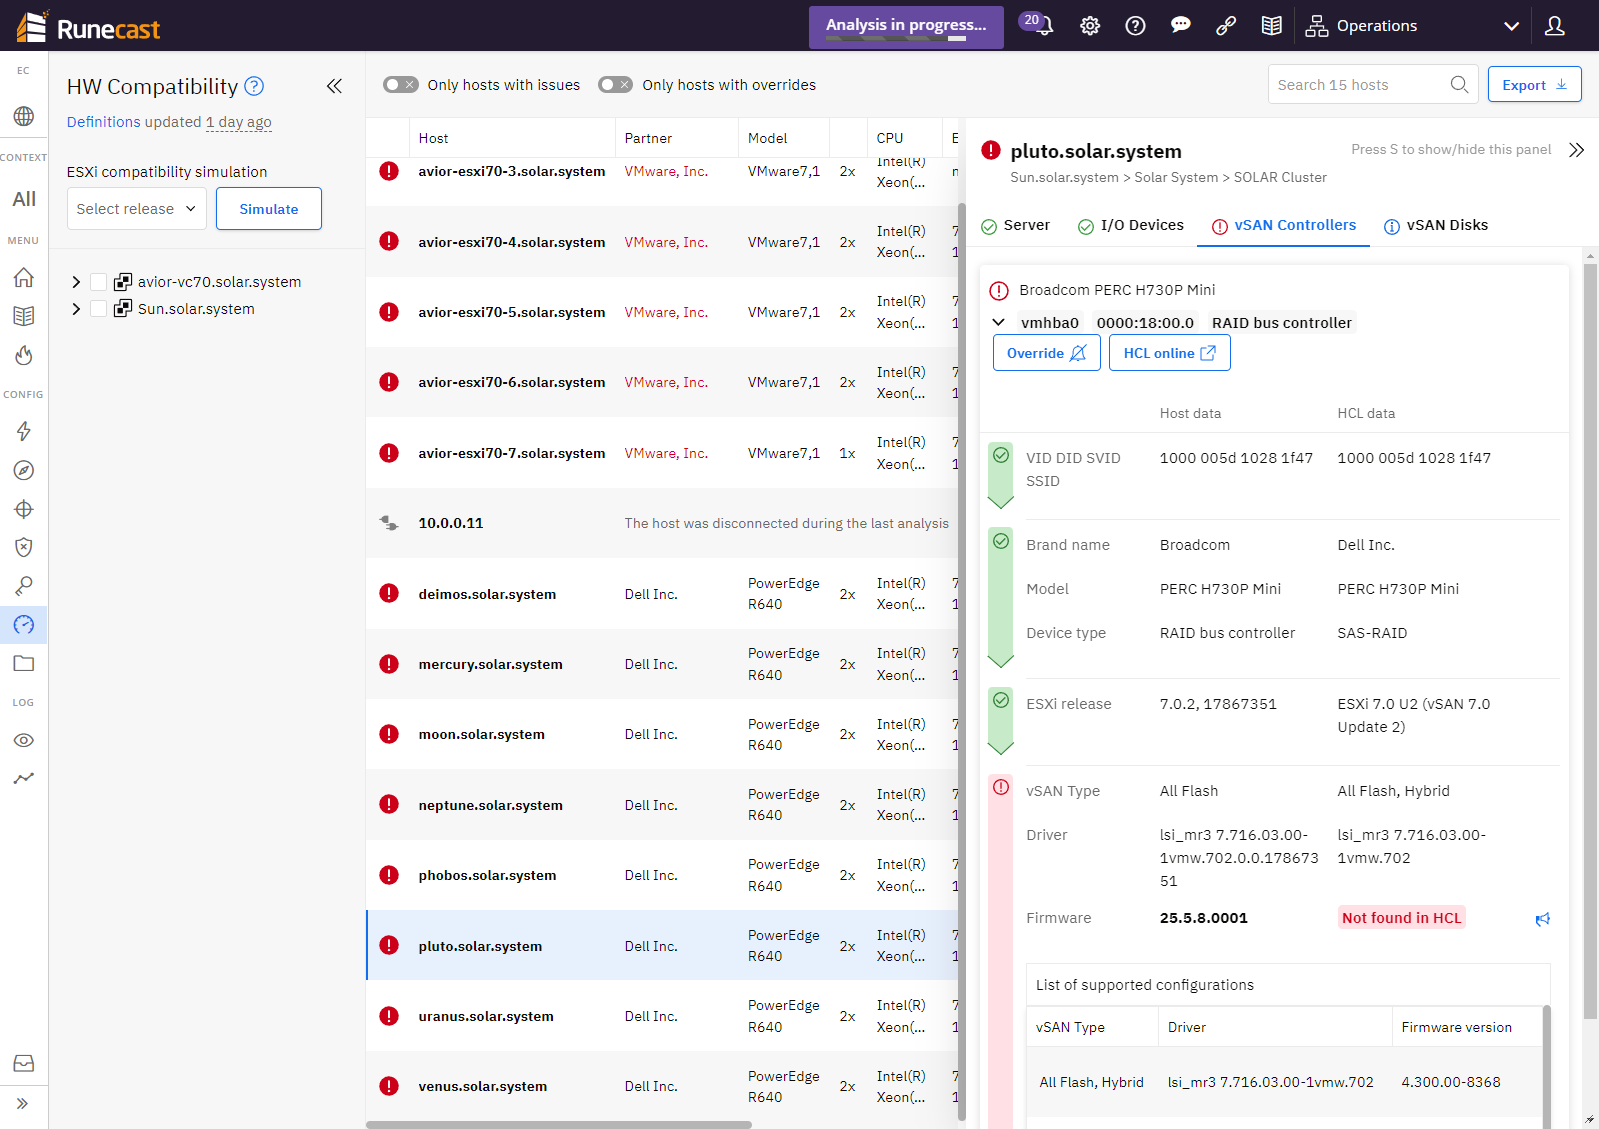Open the feedback chat bubble icon

tap(1181, 26)
